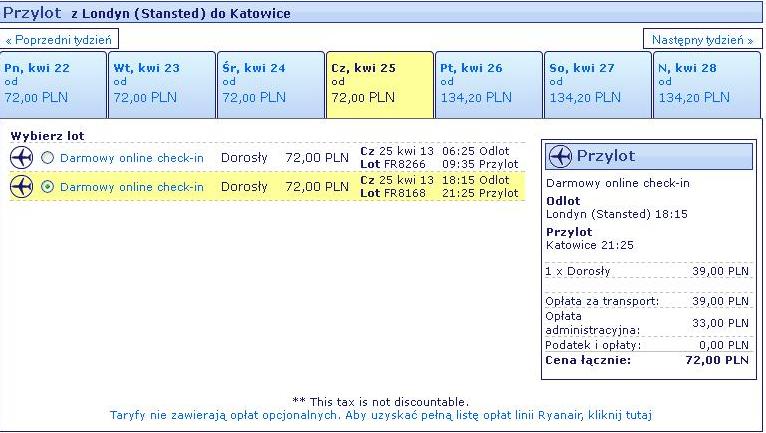This screenshot has width=766, height=433.
Task: Select the radio button for the 06:25 flight
Action: [47, 158]
